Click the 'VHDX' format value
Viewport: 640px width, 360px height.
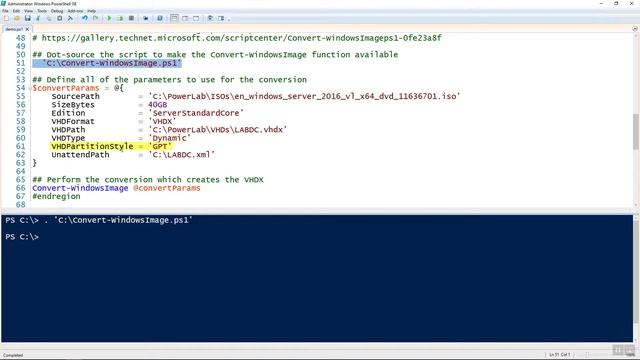(x=162, y=122)
